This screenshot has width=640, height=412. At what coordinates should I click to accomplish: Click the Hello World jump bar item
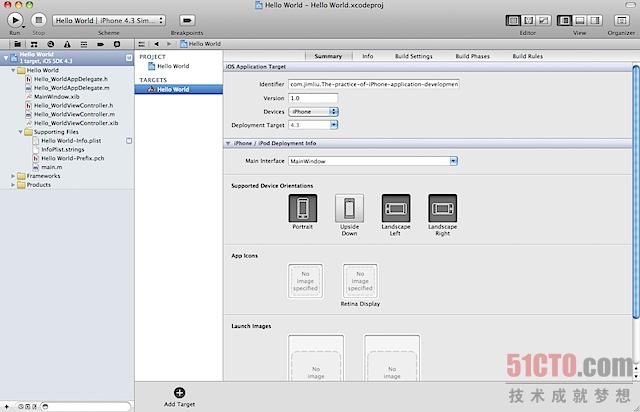point(200,44)
